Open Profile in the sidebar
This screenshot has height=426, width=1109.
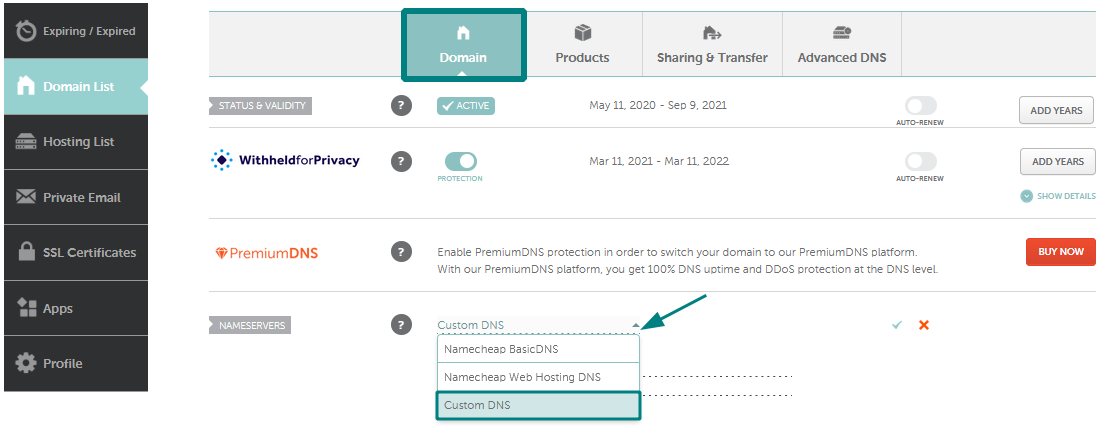click(x=76, y=364)
